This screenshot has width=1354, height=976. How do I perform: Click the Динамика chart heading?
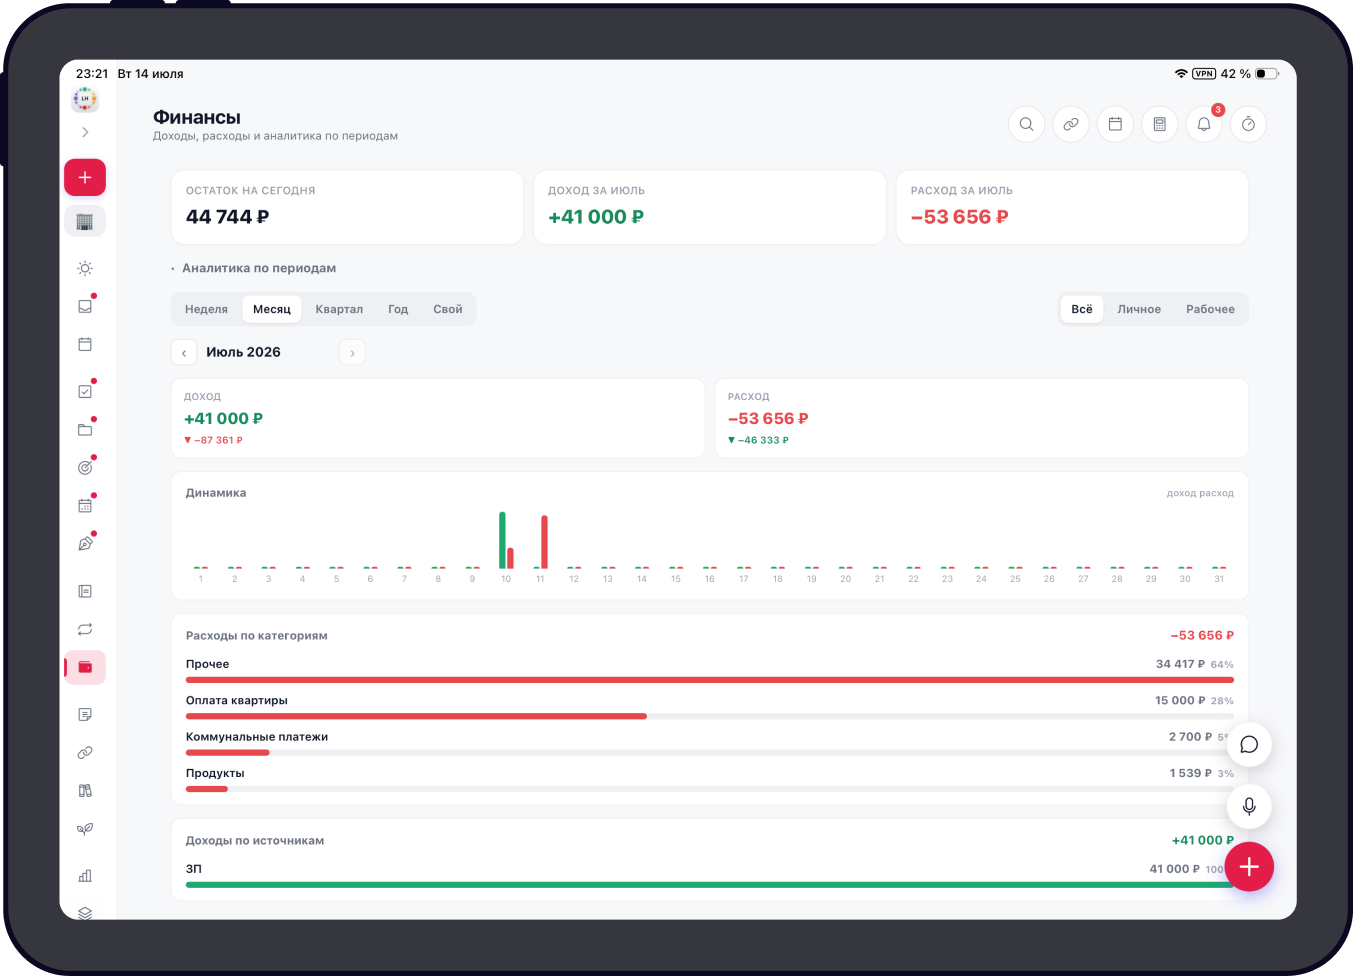[216, 493]
